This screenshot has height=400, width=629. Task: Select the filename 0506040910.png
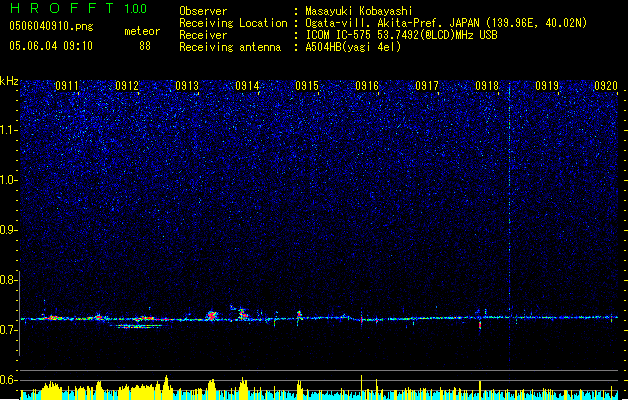click(51, 26)
